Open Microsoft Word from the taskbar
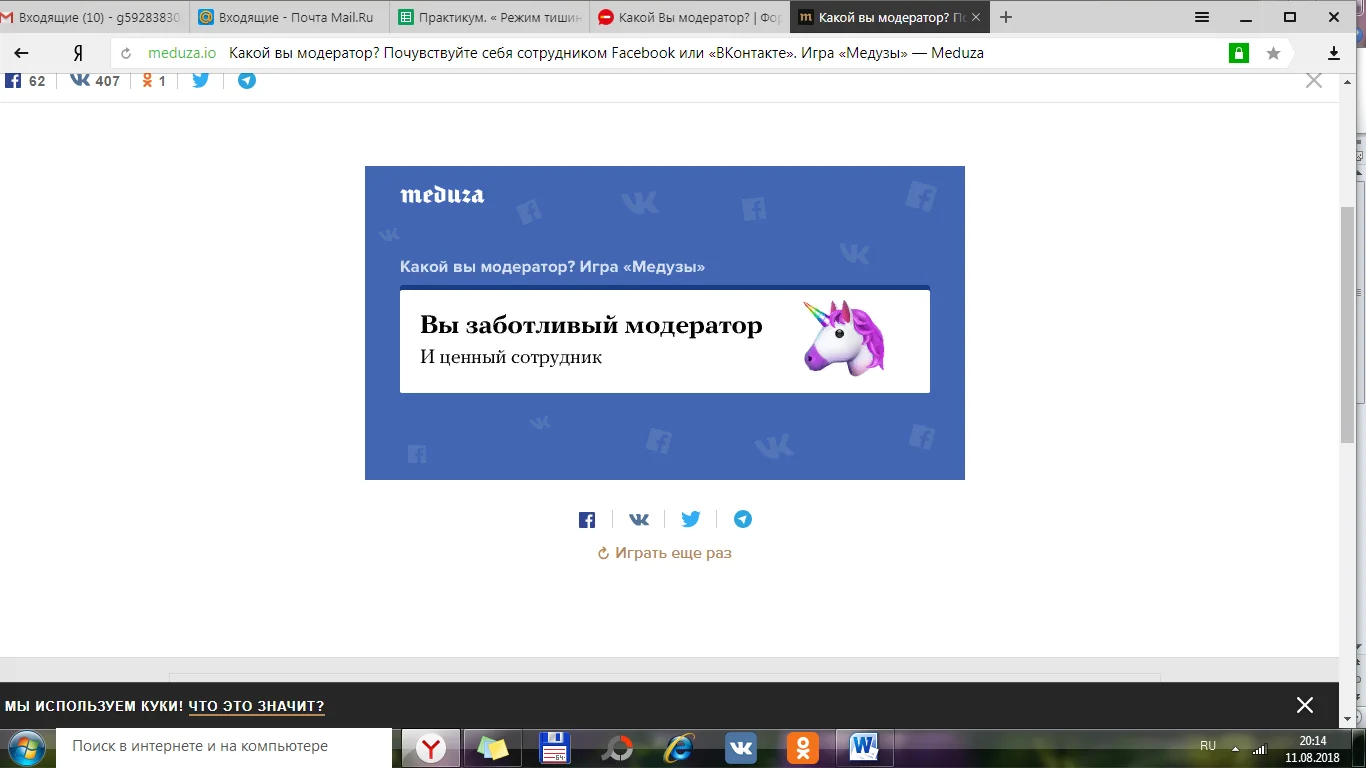Viewport: 1366px width, 768px height. pos(864,747)
